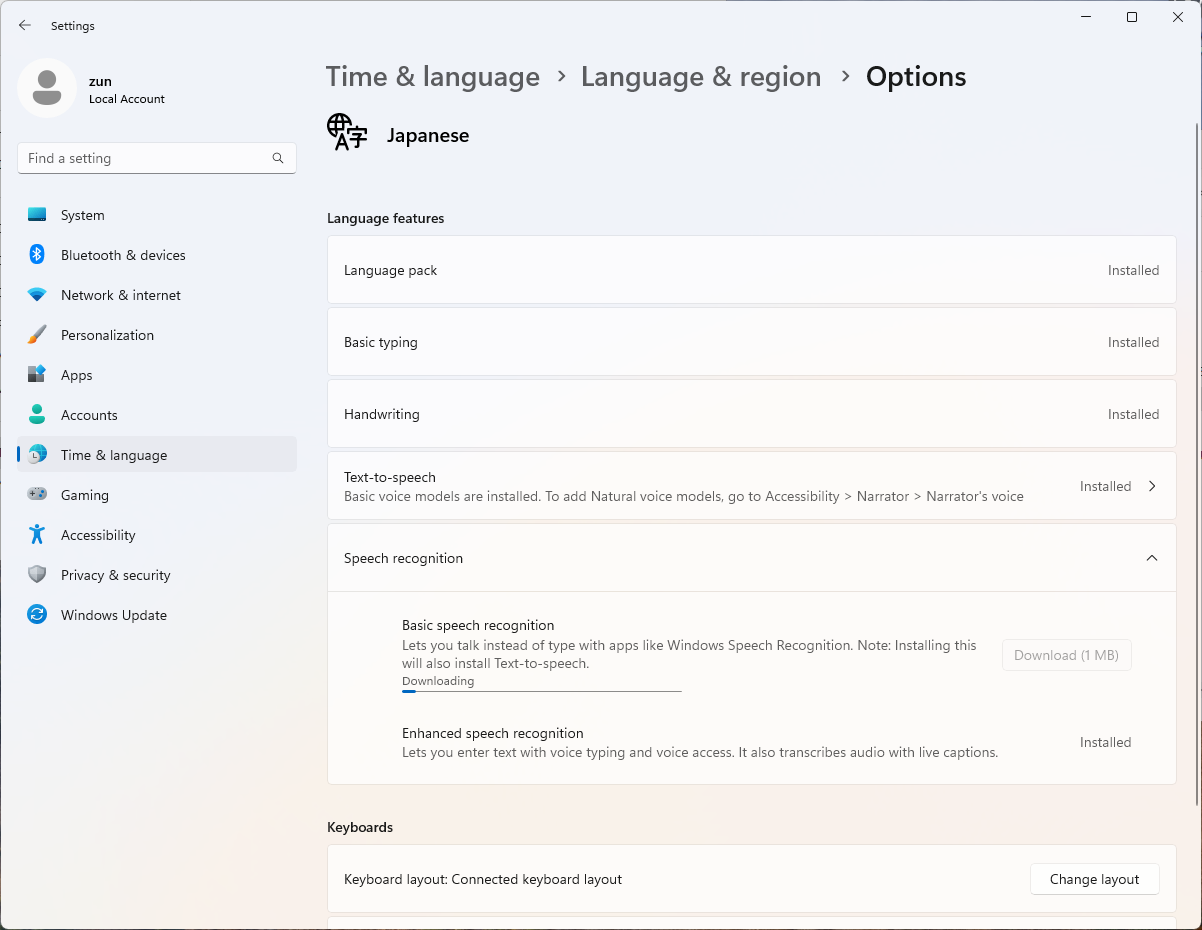Click the Keyboards section heading
This screenshot has height=930, width=1202.
point(360,827)
